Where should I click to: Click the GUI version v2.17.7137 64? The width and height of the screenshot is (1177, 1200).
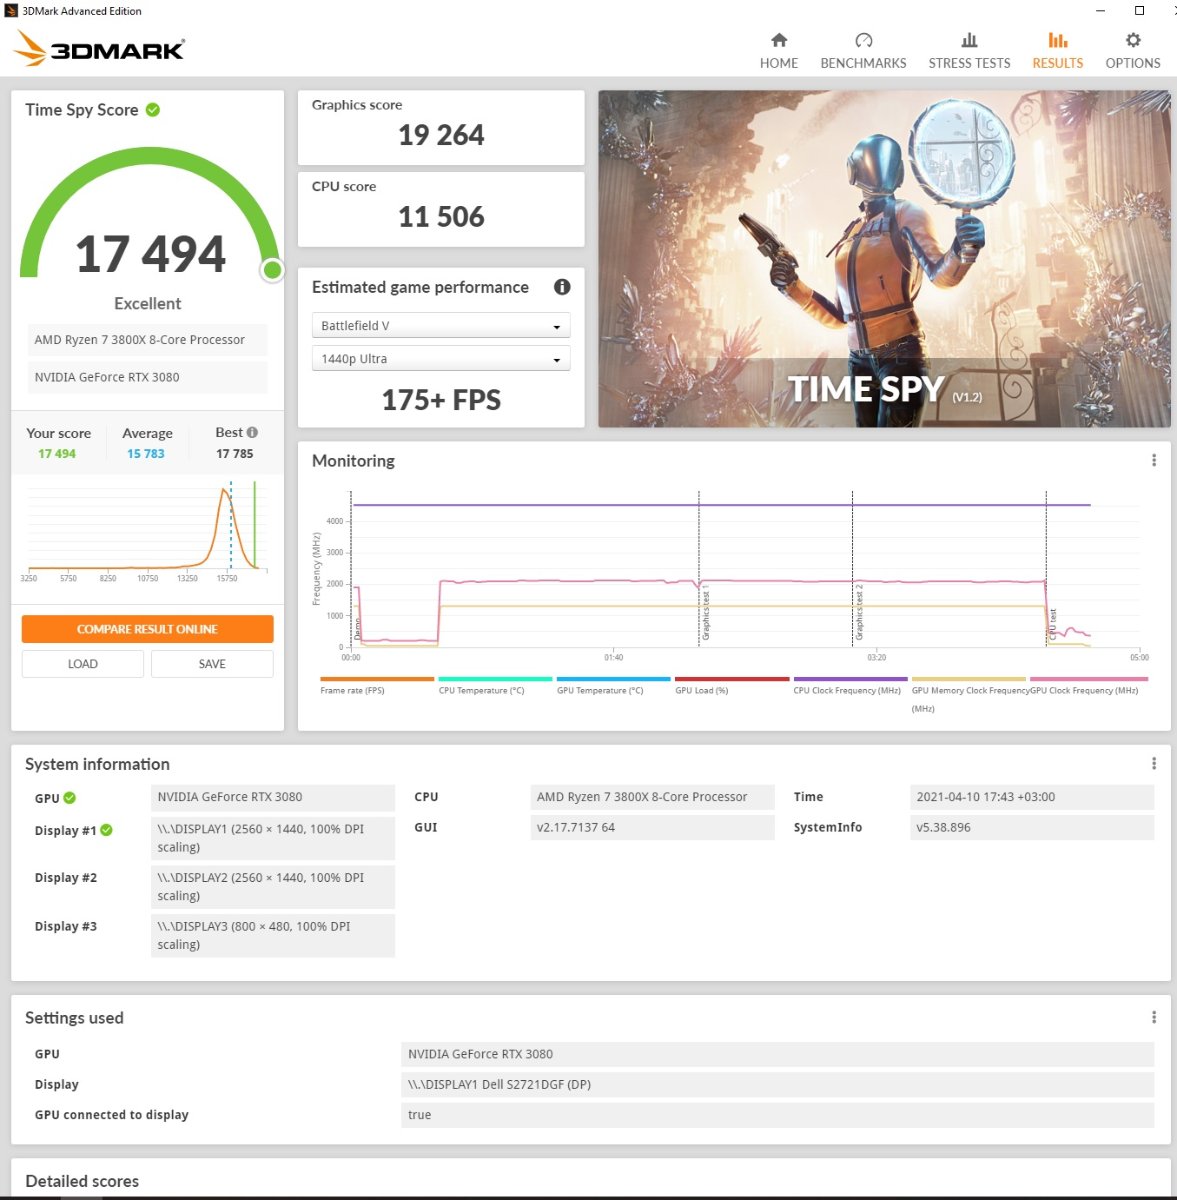pyautogui.click(x=652, y=827)
